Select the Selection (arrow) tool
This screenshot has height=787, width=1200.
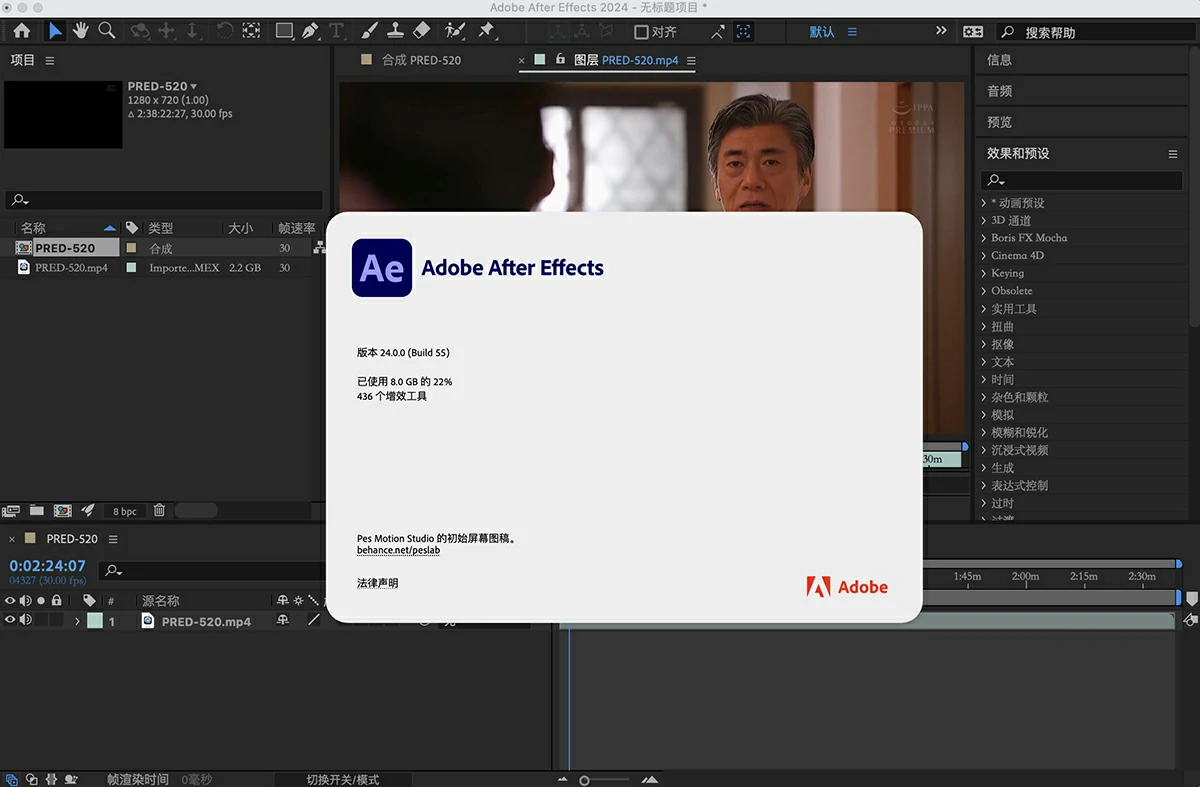(56, 31)
